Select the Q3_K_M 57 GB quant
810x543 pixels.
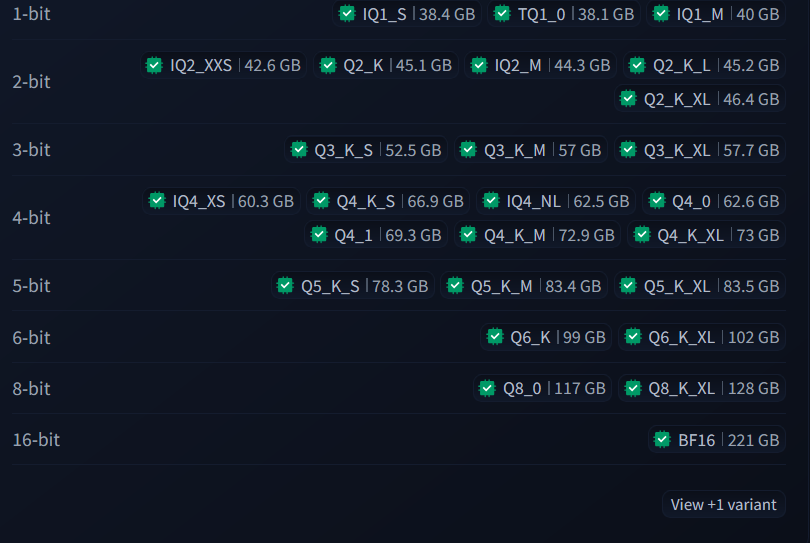click(531, 150)
